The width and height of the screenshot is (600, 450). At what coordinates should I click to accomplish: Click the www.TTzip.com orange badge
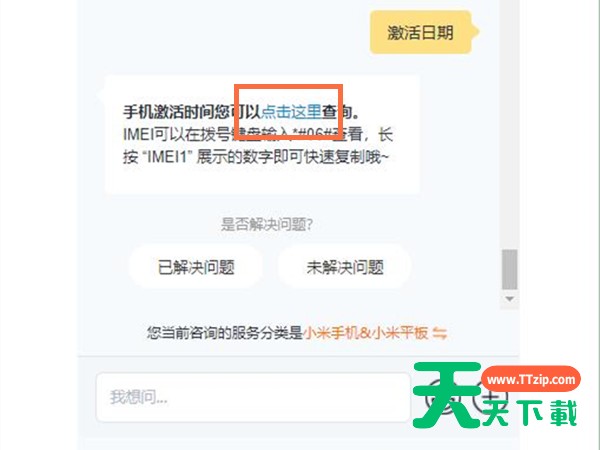tap(531, 379)
